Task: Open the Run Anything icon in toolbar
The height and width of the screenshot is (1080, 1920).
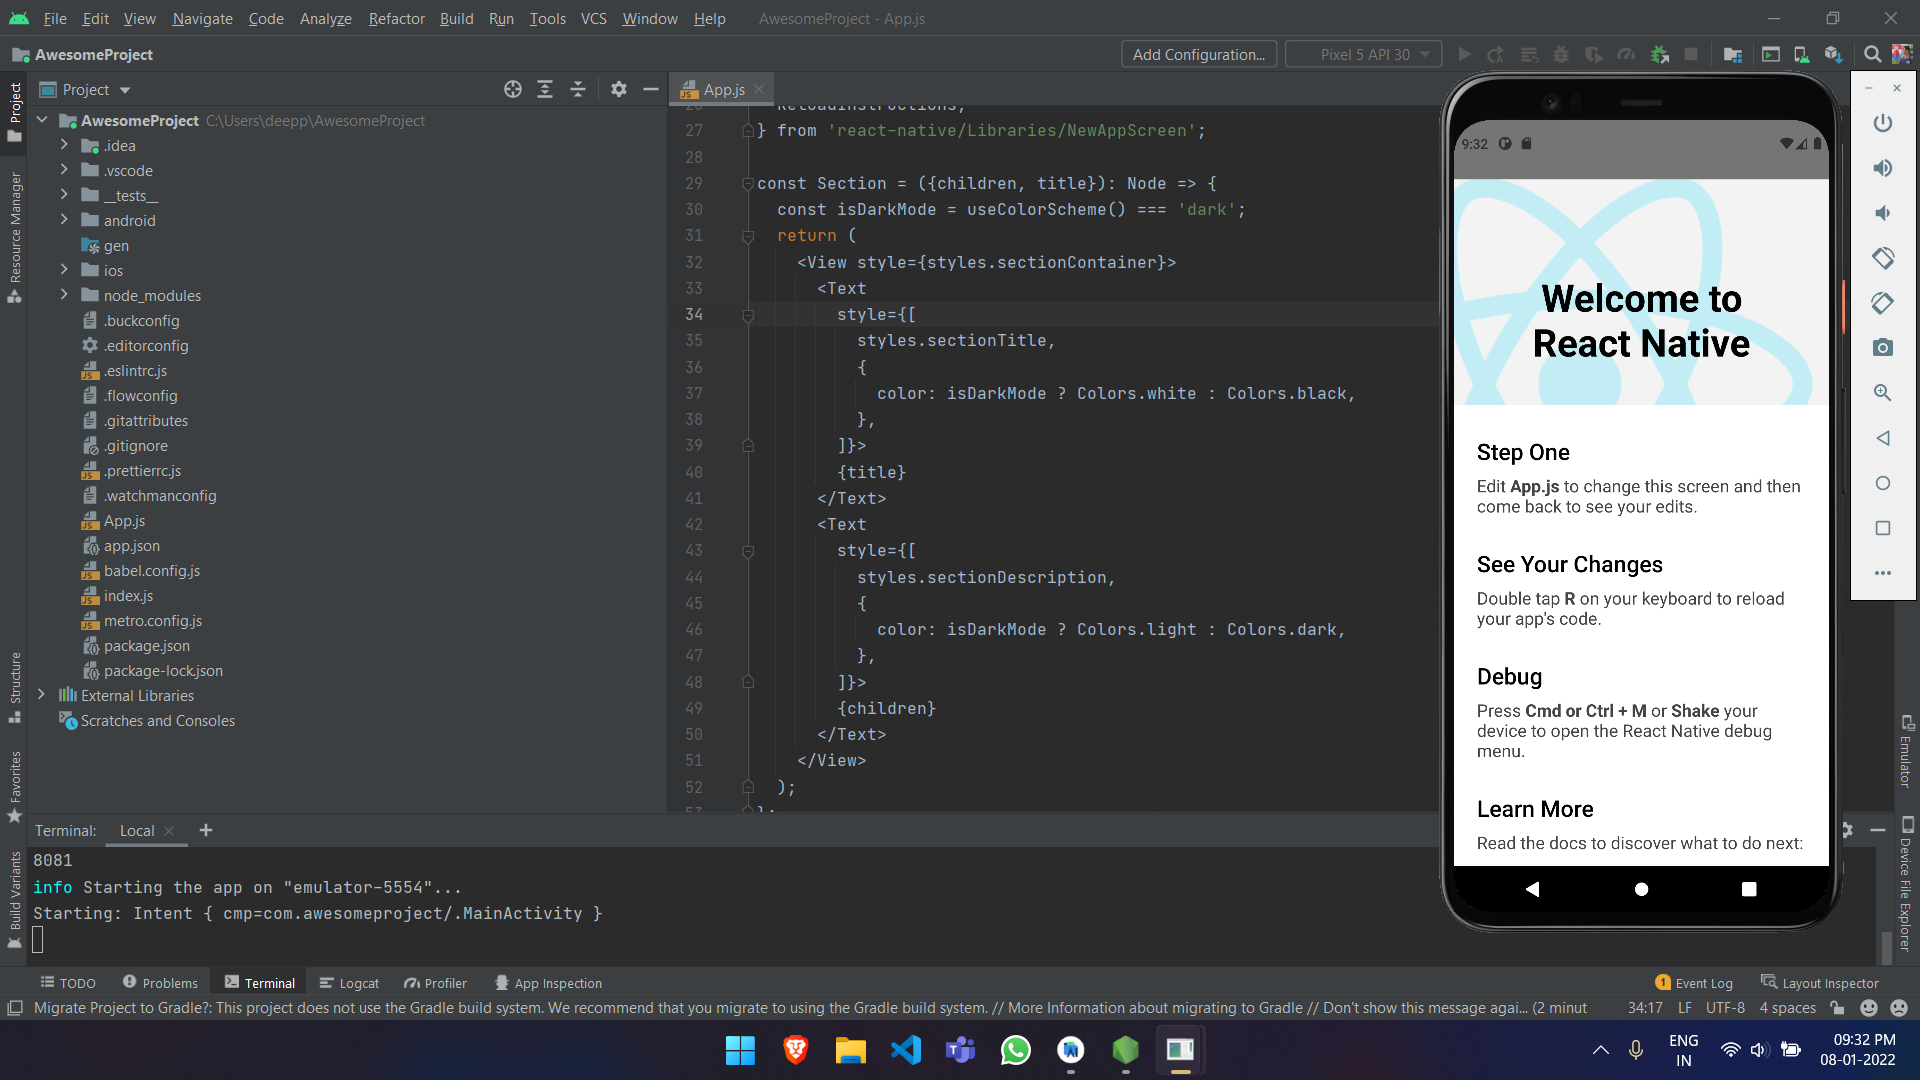Action: (x=1771, y=55)
